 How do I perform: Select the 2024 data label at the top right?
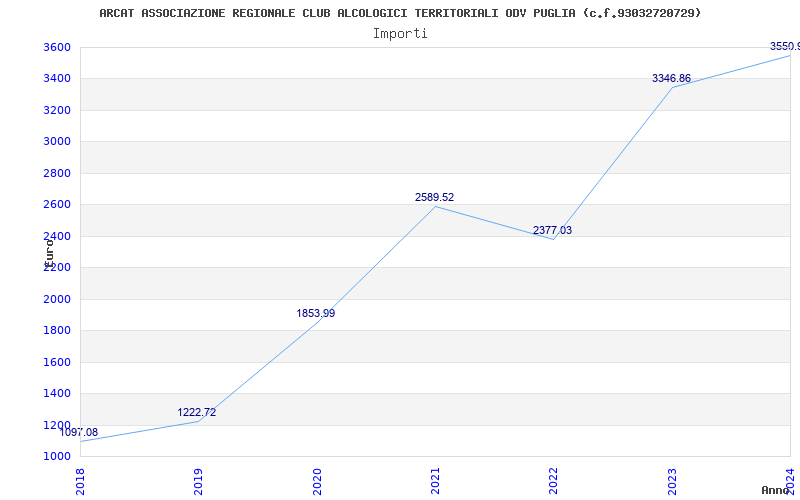785,46
